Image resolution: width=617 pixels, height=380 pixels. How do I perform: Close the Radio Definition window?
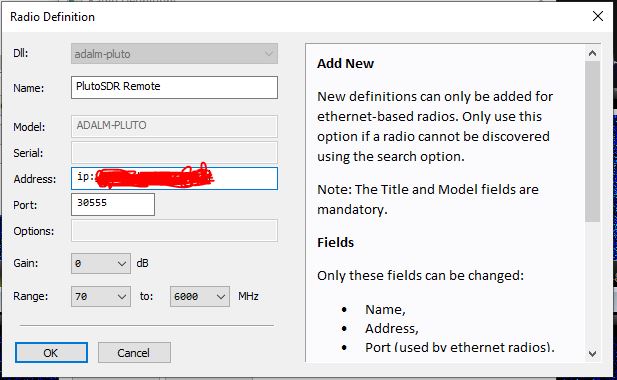tap(598, 16)
